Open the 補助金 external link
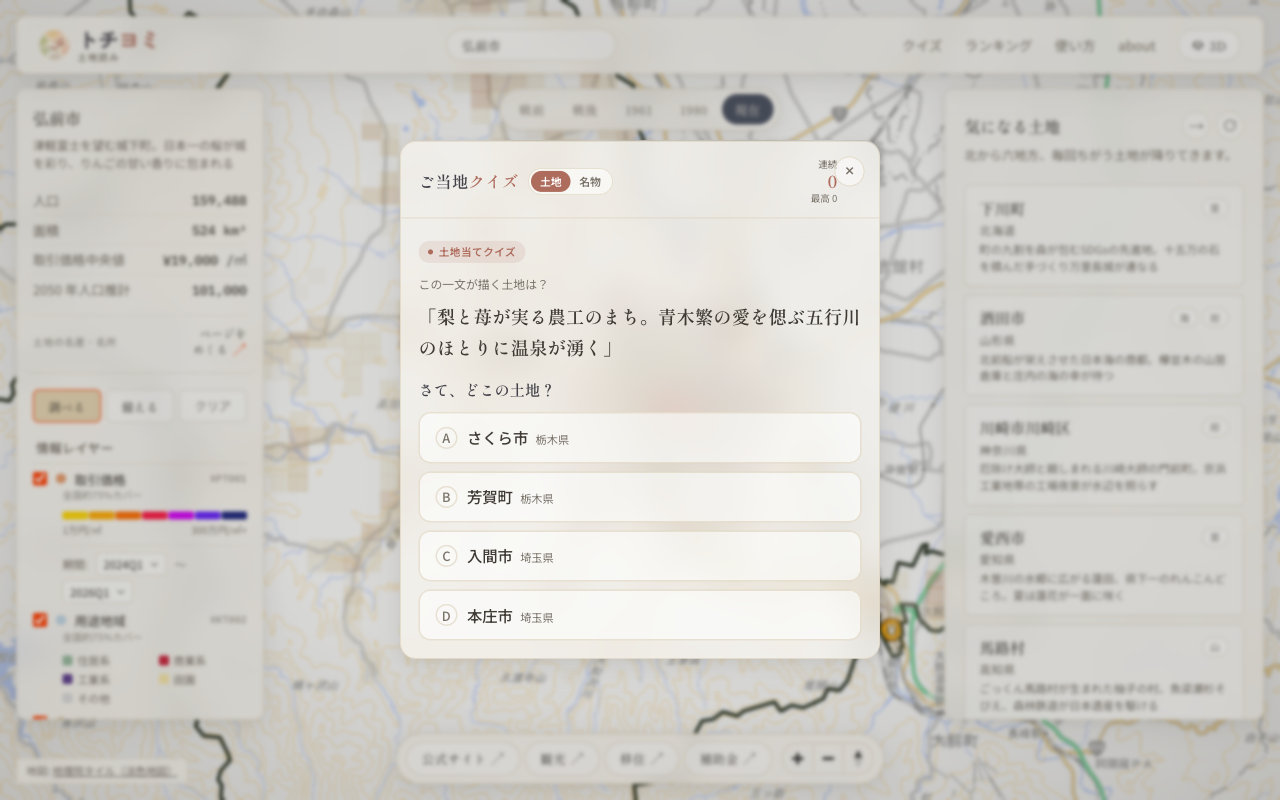Screen dimensions: 1280x800 (x=727, y=759)
